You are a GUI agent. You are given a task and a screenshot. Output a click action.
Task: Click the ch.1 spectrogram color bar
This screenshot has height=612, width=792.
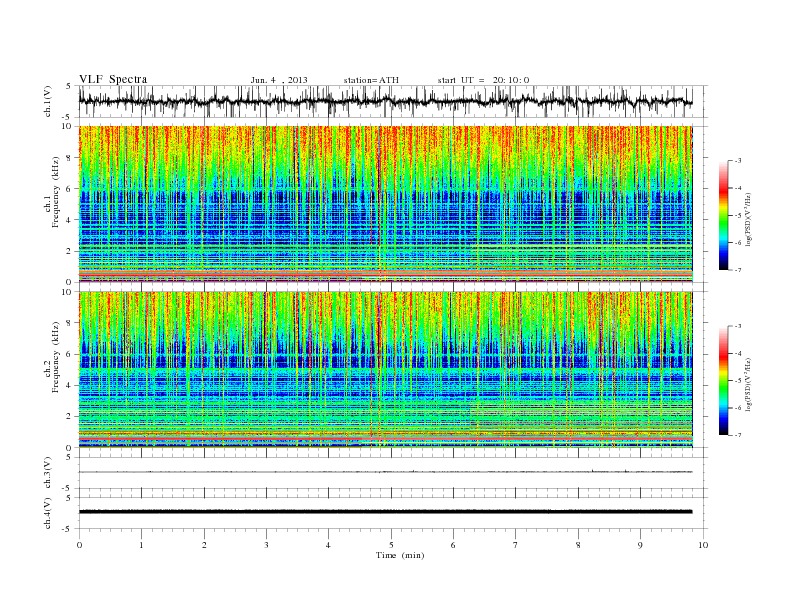point(723,215)
